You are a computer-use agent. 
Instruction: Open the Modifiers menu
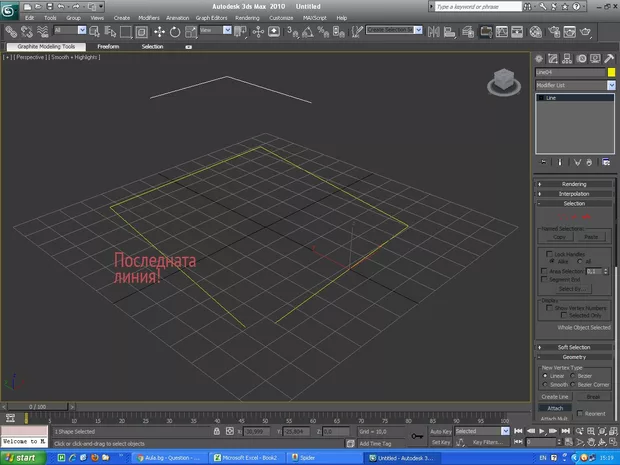[148, 18]
